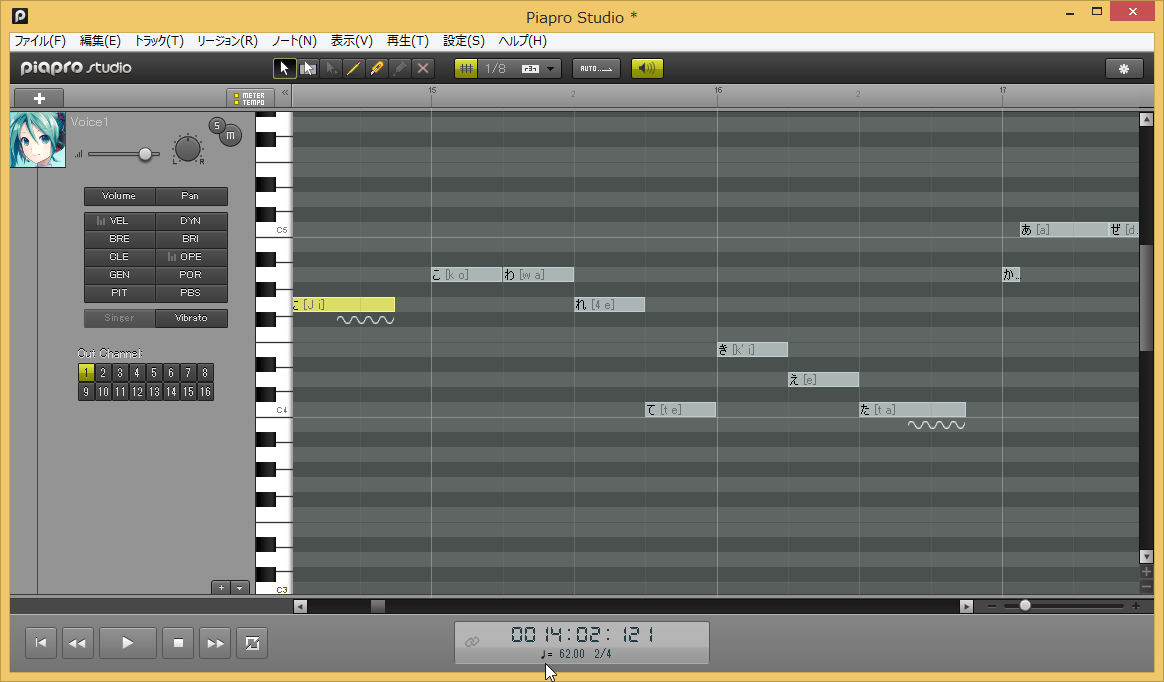The height and width of the screenshot is (682, 1164).
Task: Choose the POR parameter
Action: (x=190, y=275)
